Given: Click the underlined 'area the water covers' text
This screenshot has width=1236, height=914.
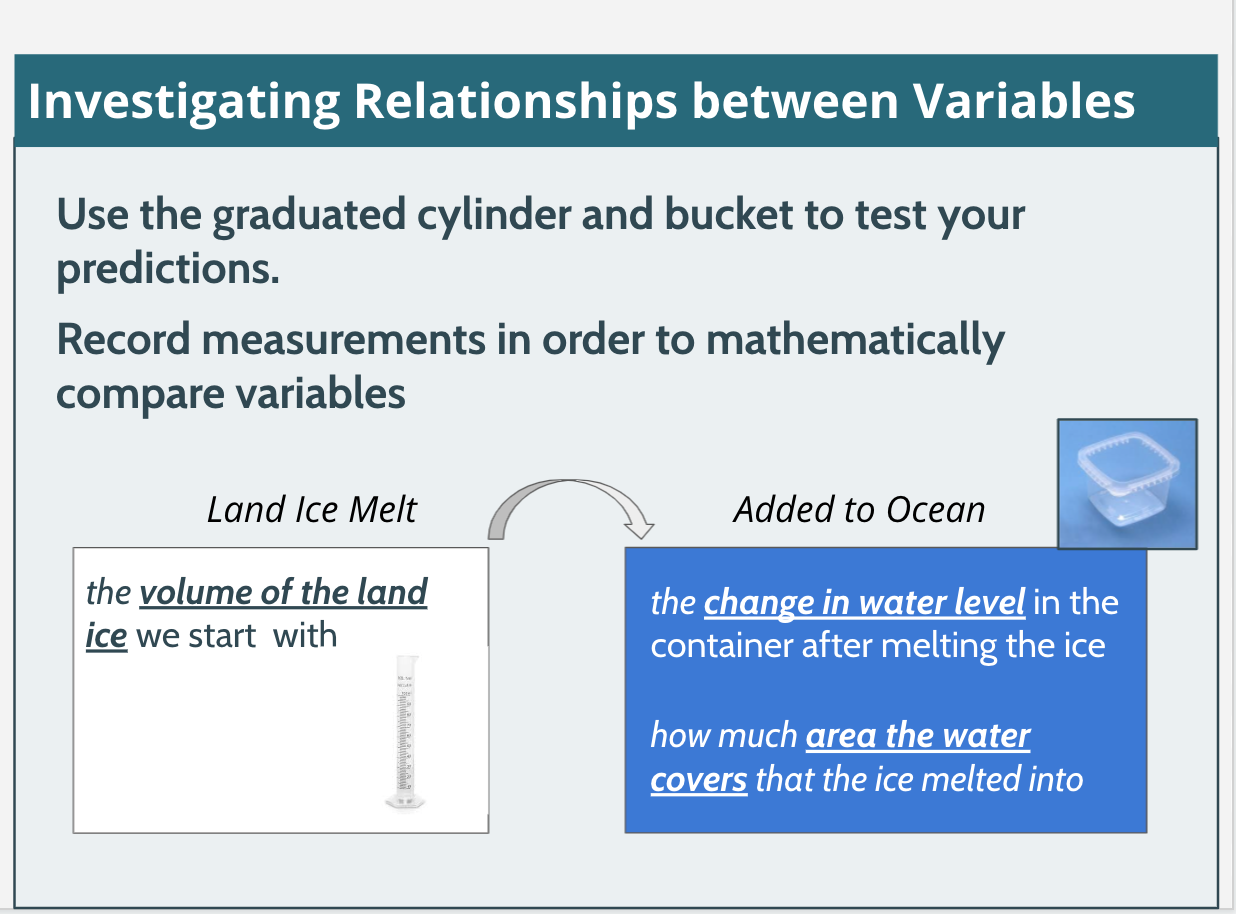Looking at the screenshot, I should pyautogui.click(x=917, y=737).
